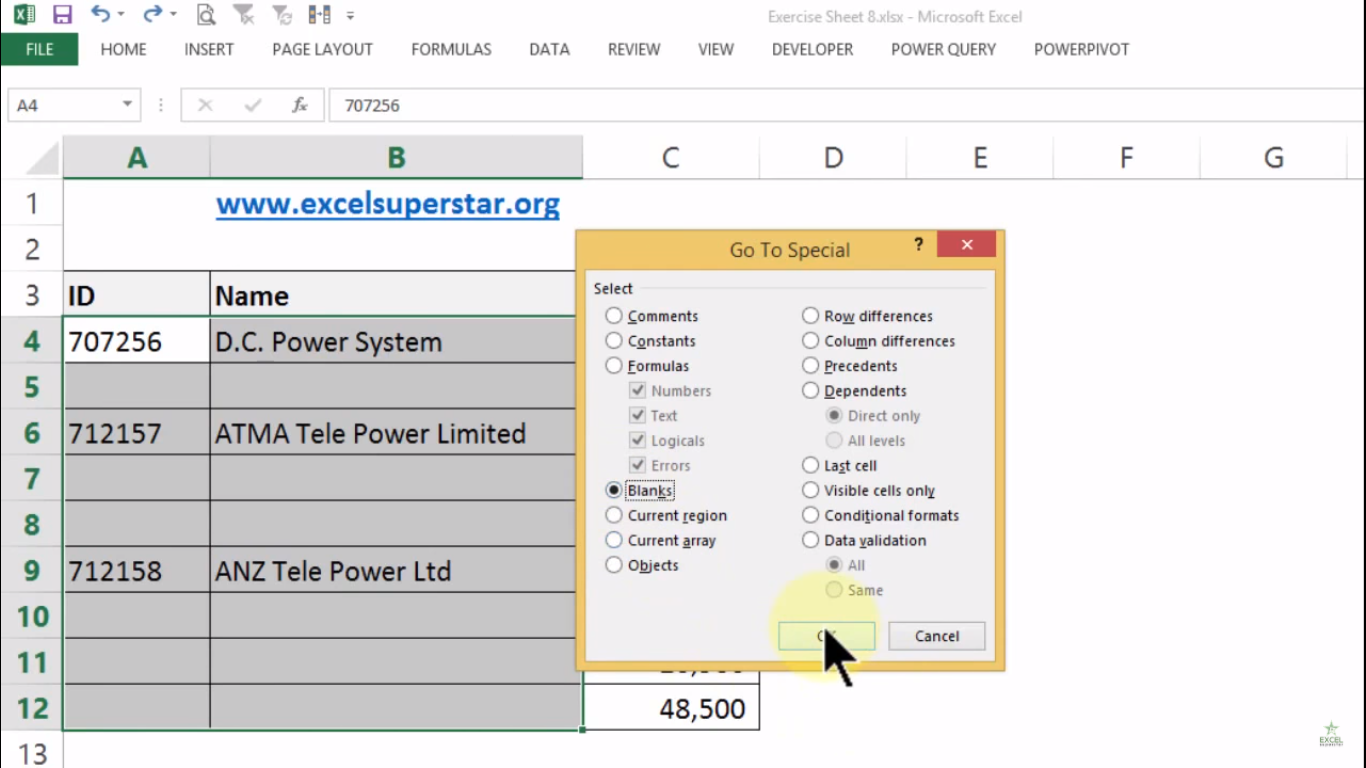
Task: Open the redo history dropdown arrow
Action: 173,15
